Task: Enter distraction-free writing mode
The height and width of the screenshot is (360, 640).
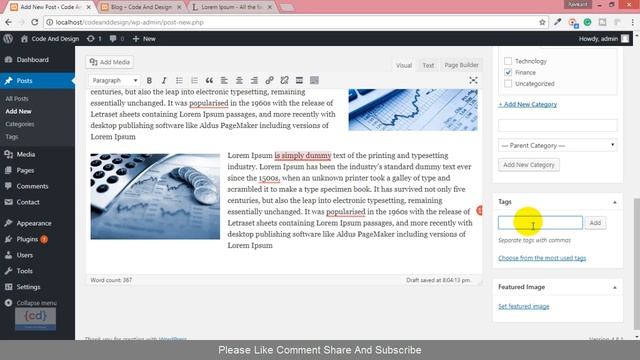Action: tap(473, 80)
